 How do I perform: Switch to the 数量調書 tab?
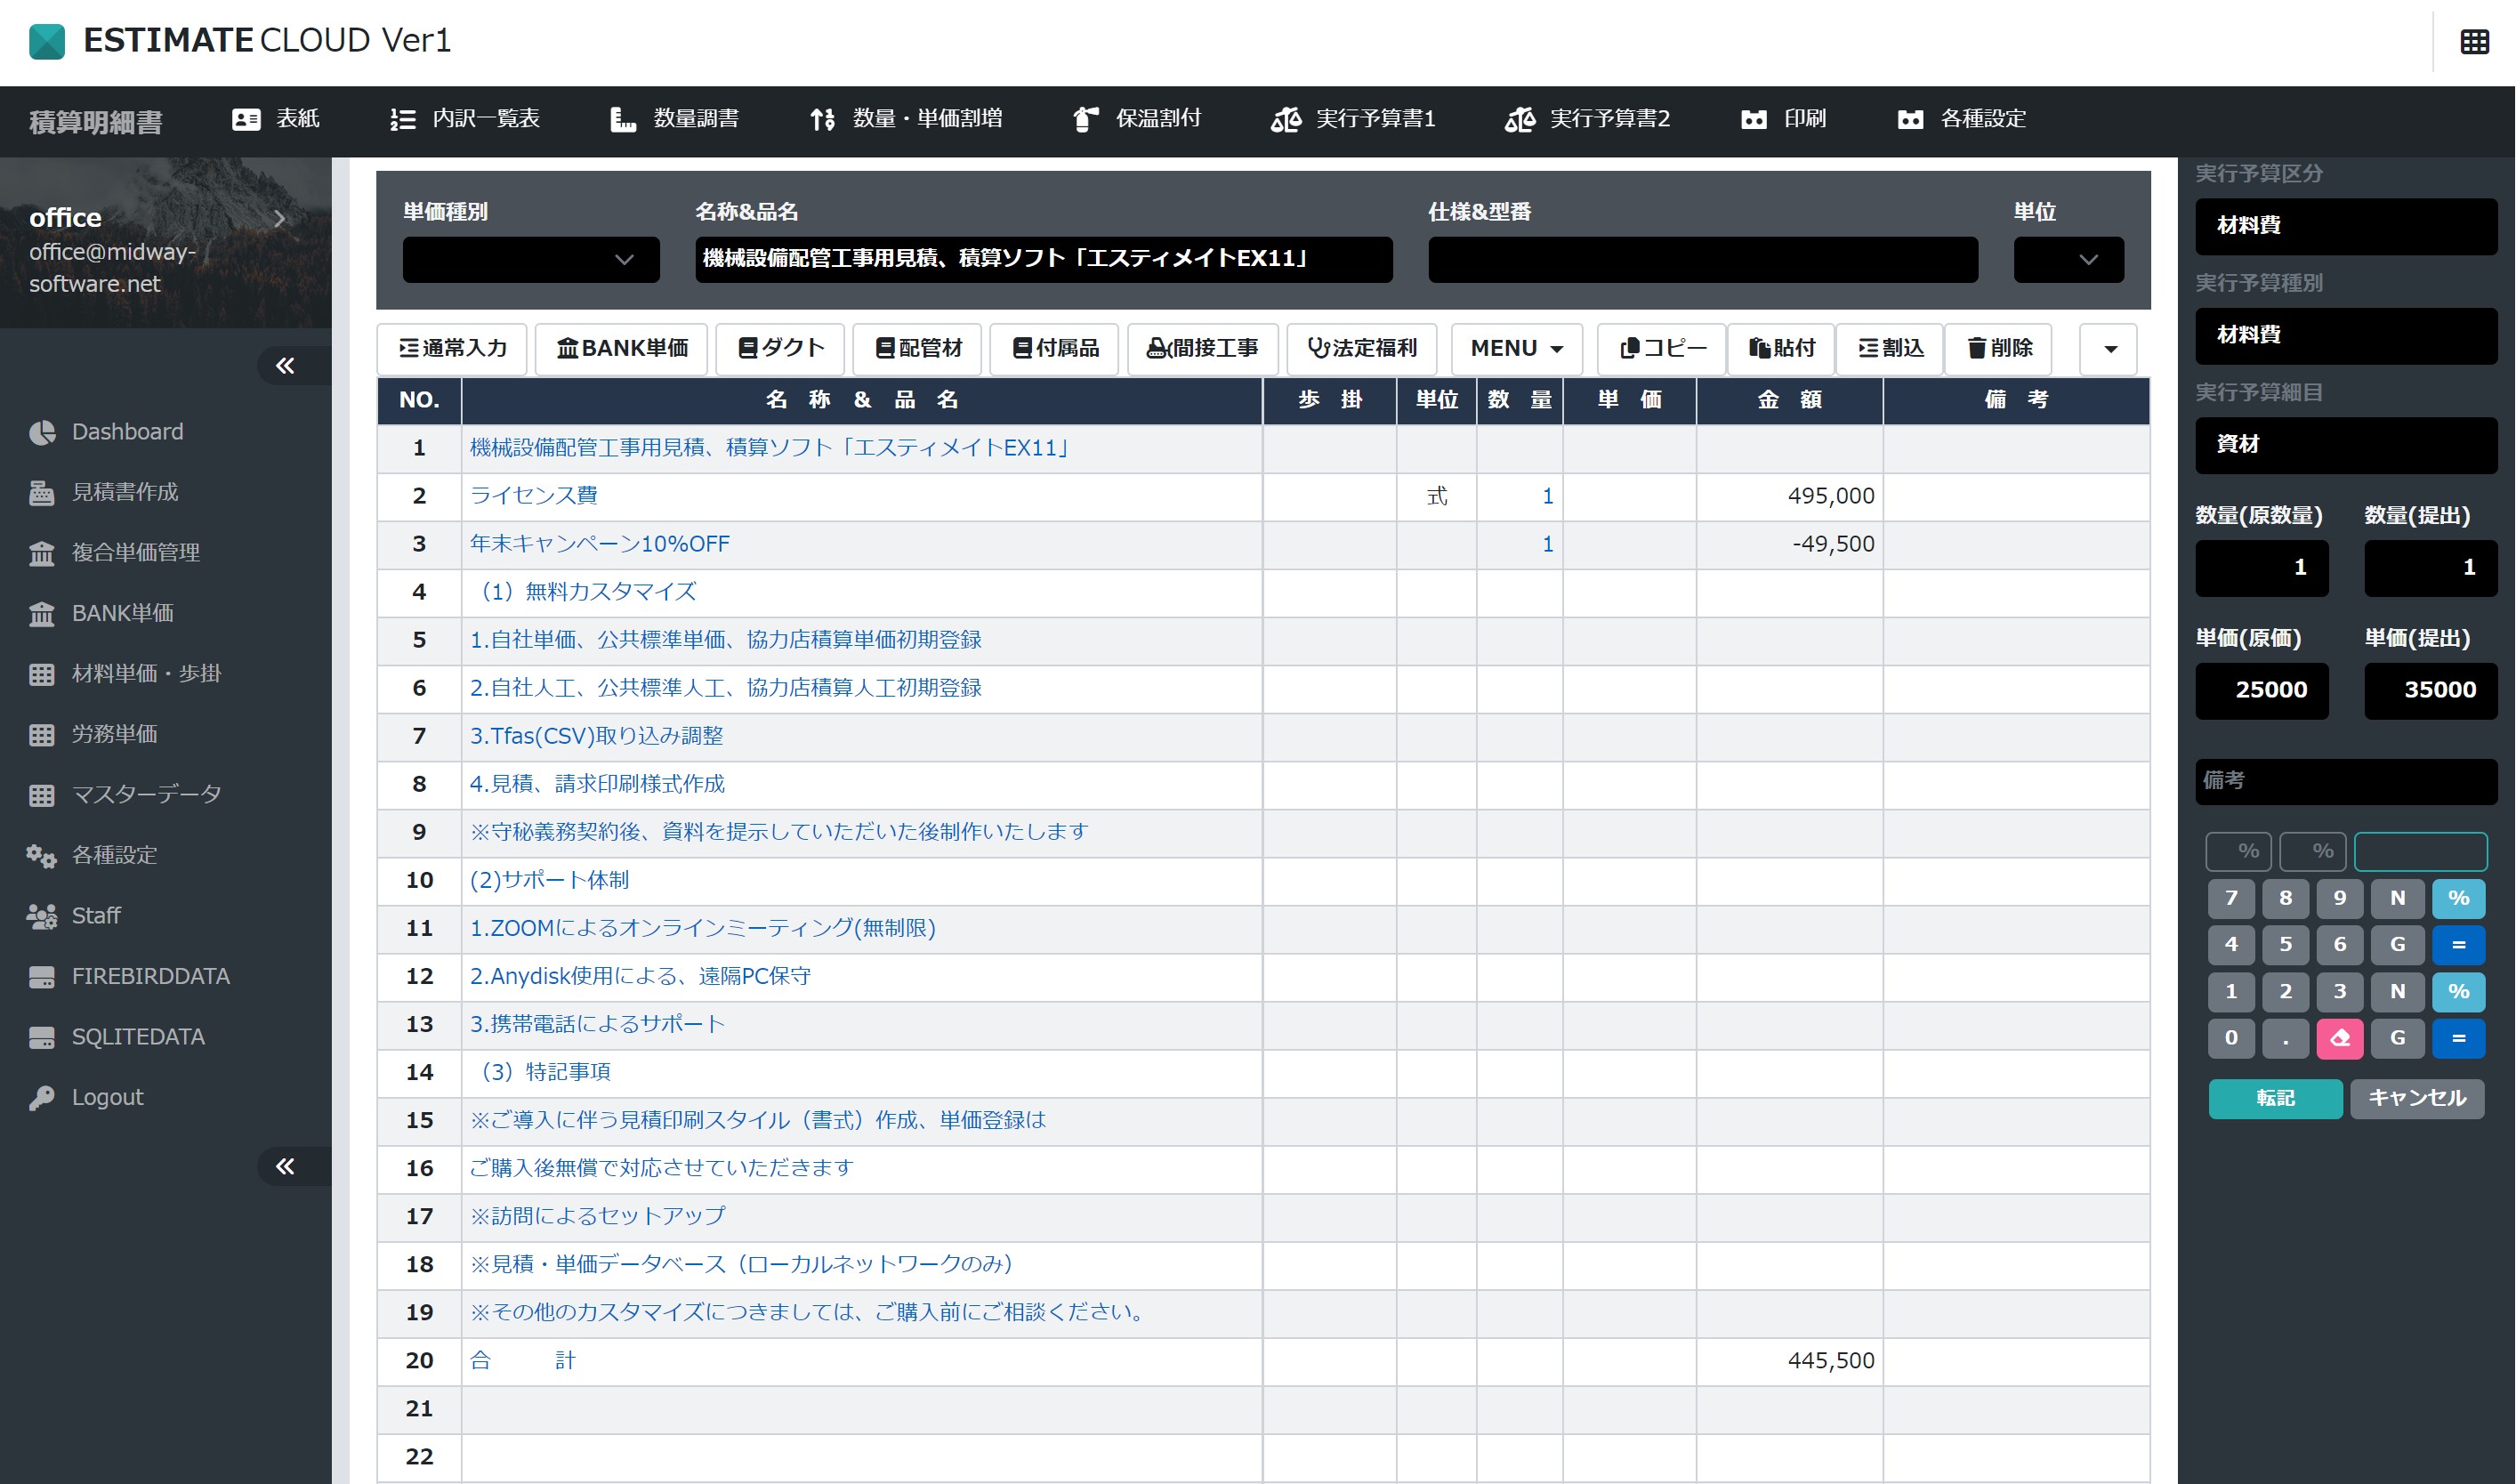[674, 119]
